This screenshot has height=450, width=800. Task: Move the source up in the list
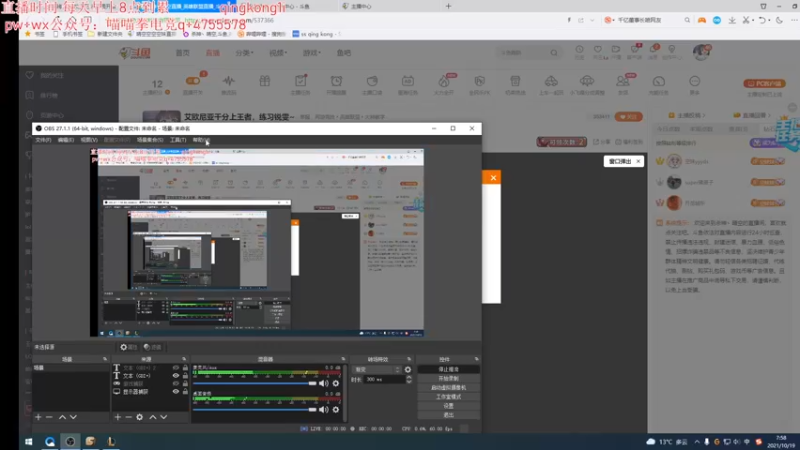(x=153, y=417)
